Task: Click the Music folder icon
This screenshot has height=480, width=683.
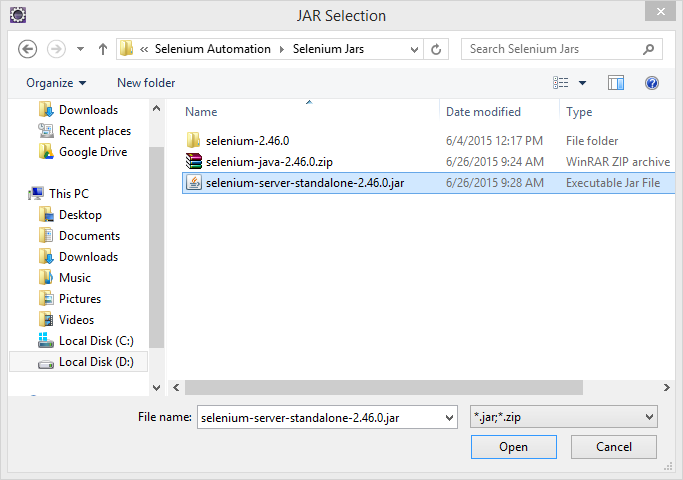Action: pos(46,278)
